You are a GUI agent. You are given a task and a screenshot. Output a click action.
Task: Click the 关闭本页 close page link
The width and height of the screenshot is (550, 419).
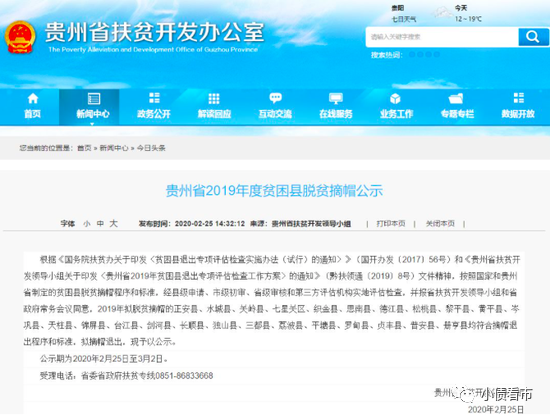pyautogui.click(x=440, y=224)
